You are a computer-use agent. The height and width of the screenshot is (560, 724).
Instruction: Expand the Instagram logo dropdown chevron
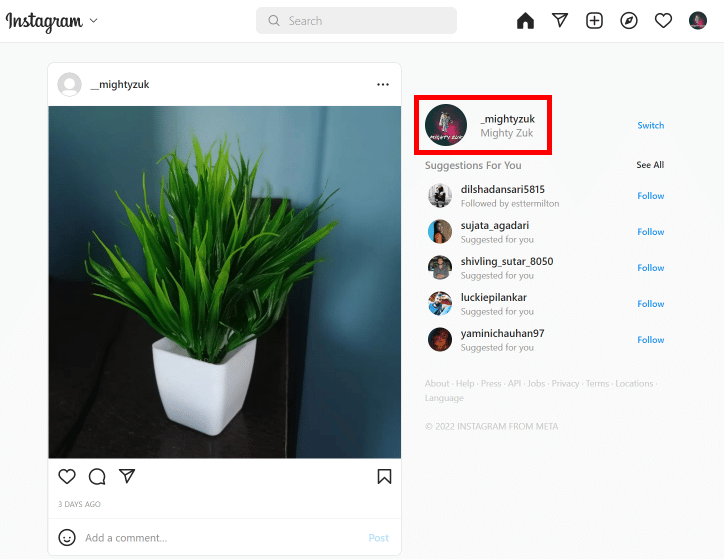click(94, 20)
